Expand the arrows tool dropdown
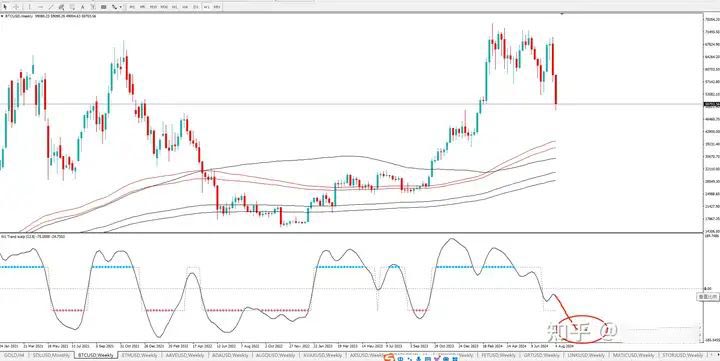The width and height of the screenshot is (720, 361). click(121, 7)
